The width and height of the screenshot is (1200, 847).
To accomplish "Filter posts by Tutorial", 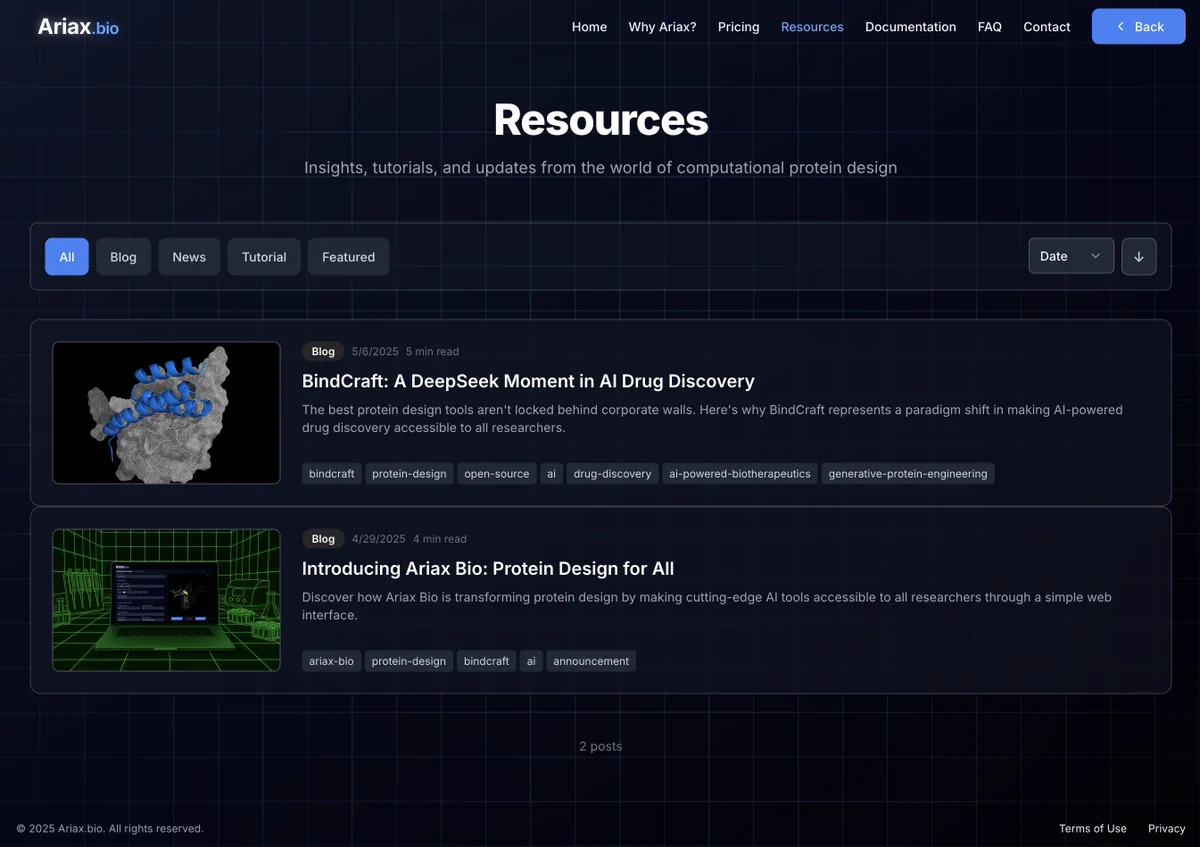I will 264,257.
